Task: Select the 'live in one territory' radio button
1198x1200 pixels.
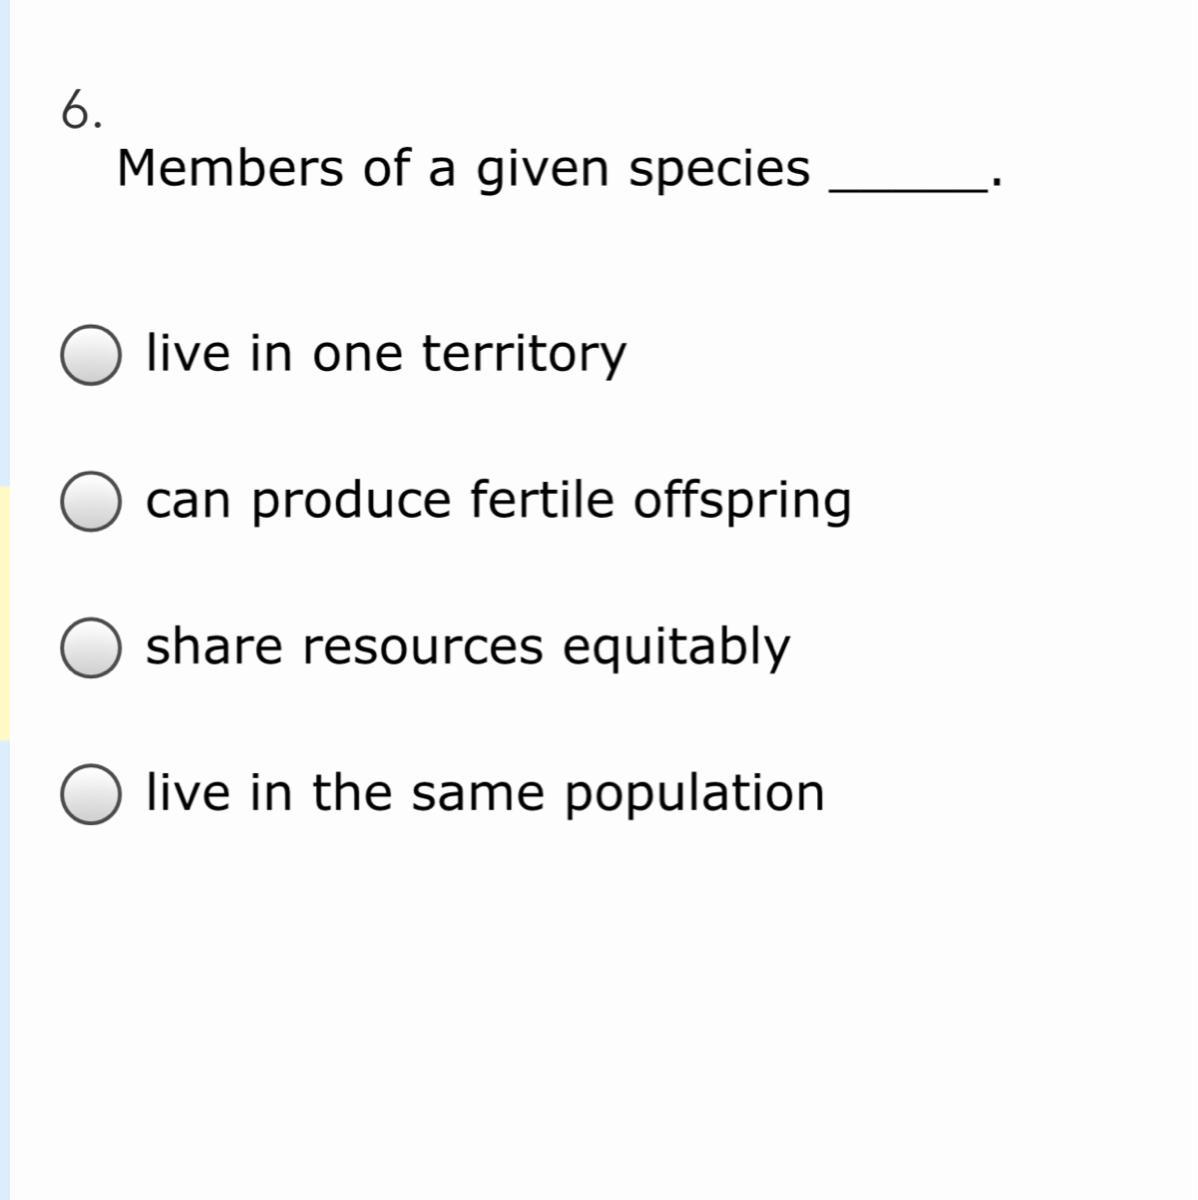Action: pos(91,355)
